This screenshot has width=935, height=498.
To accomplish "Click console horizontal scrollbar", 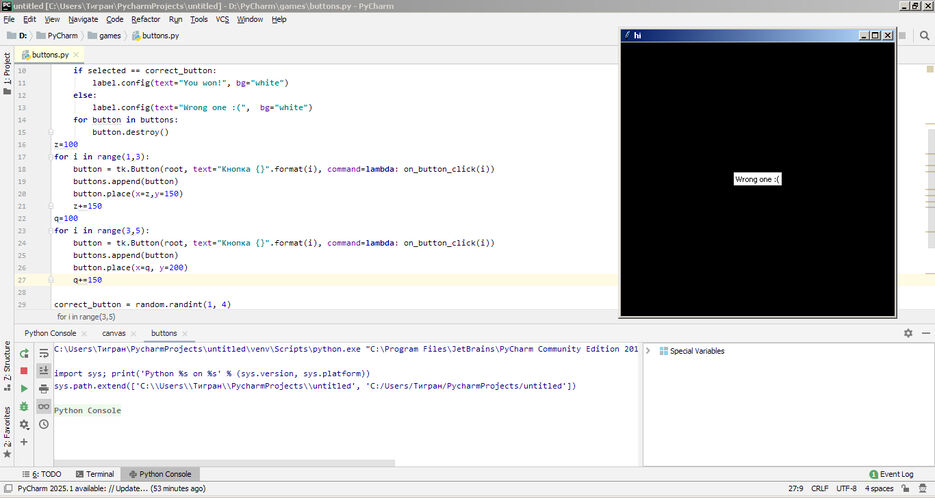I will pyautogui.click(x=224, y=463).
